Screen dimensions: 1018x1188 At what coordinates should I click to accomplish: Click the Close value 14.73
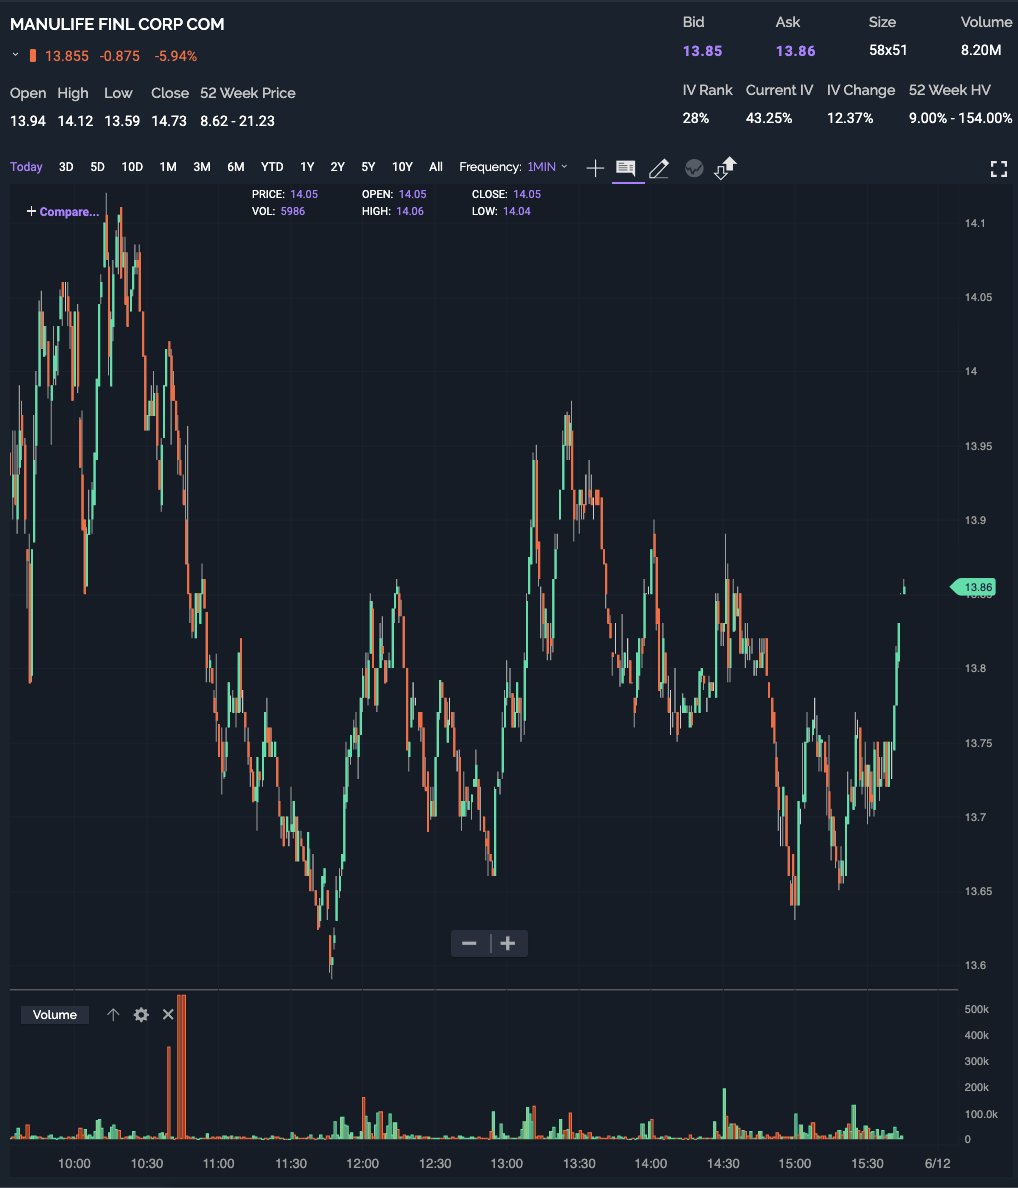pos(169,120)
